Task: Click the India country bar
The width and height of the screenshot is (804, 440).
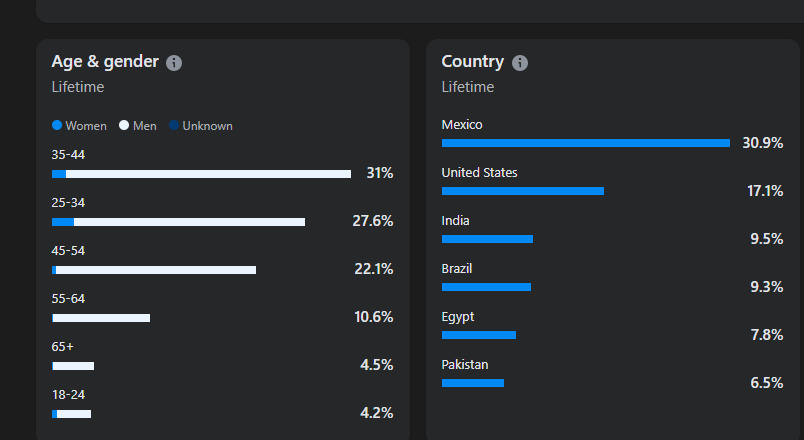Action: [487, 239]
